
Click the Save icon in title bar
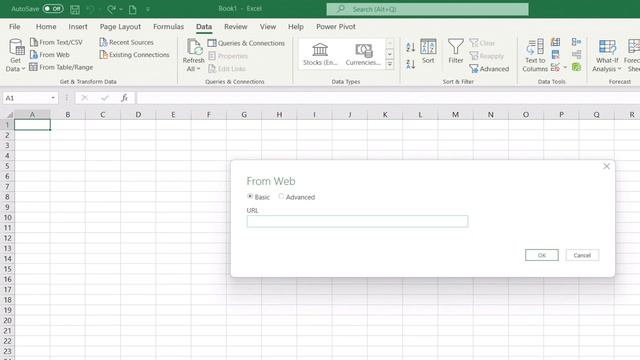(x=75, y=9)
